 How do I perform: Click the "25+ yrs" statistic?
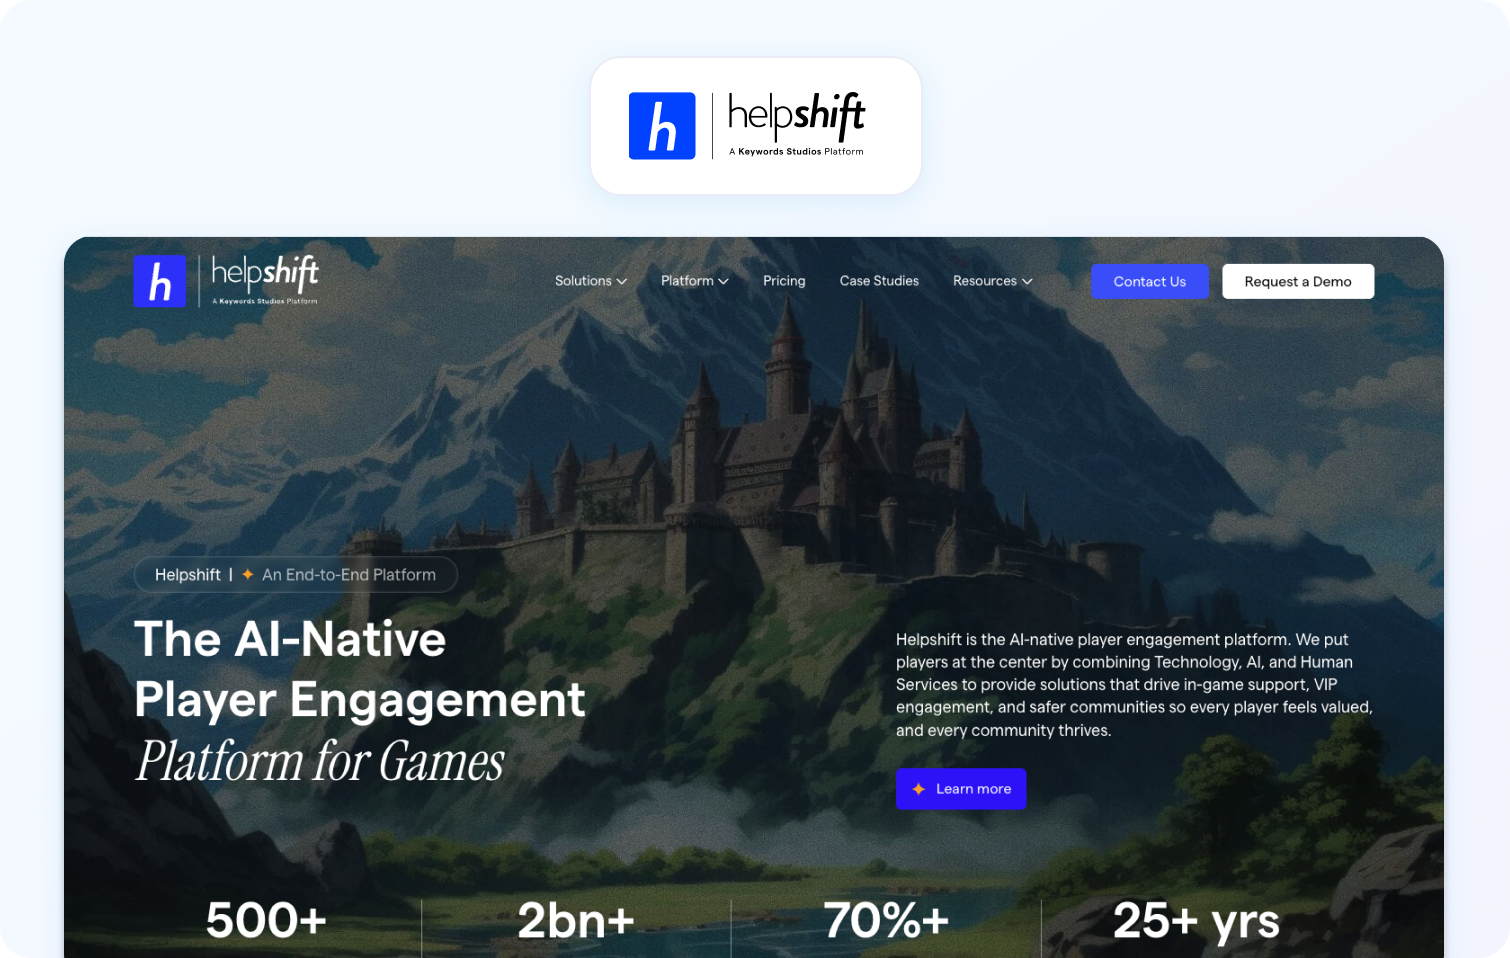pyautogui.click(x=1196, y=921)
